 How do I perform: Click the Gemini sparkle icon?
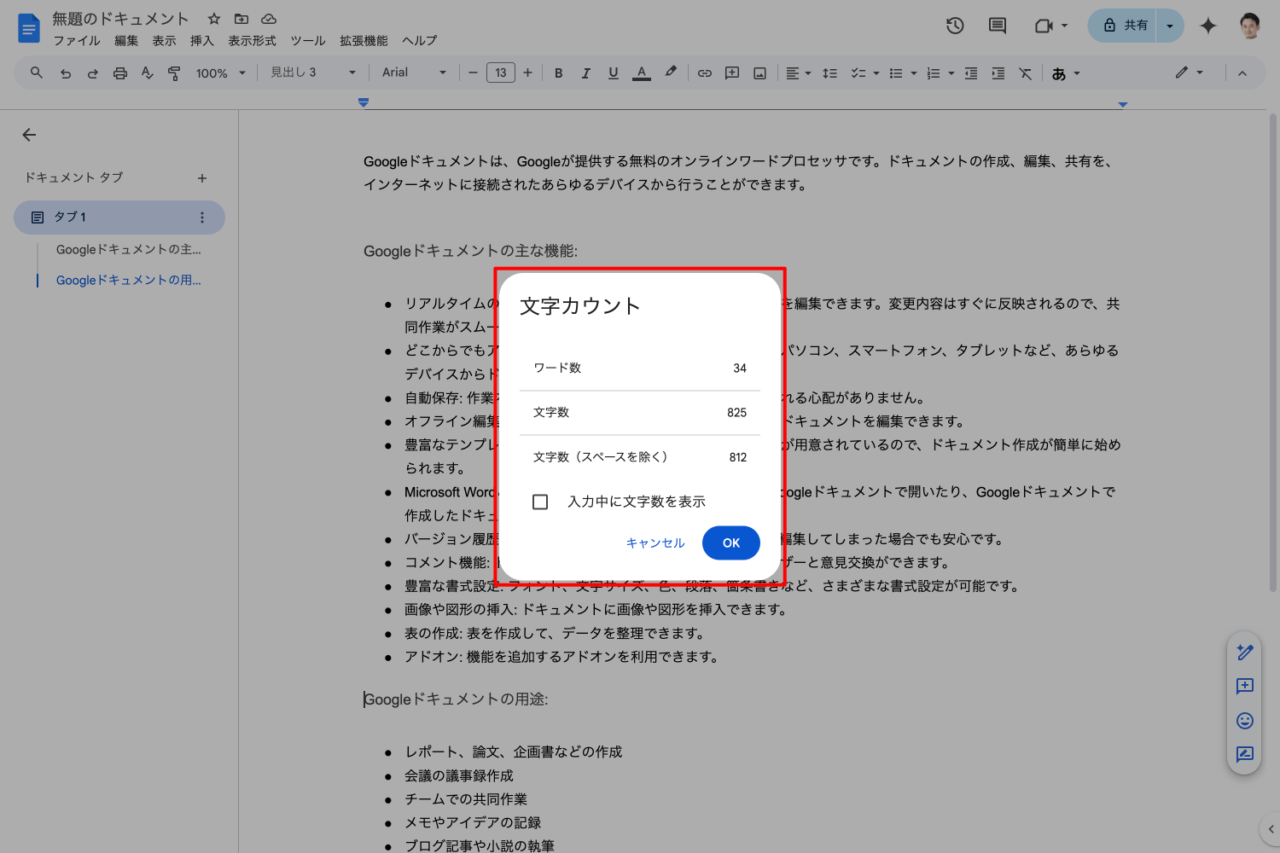tap(1208, 26)
